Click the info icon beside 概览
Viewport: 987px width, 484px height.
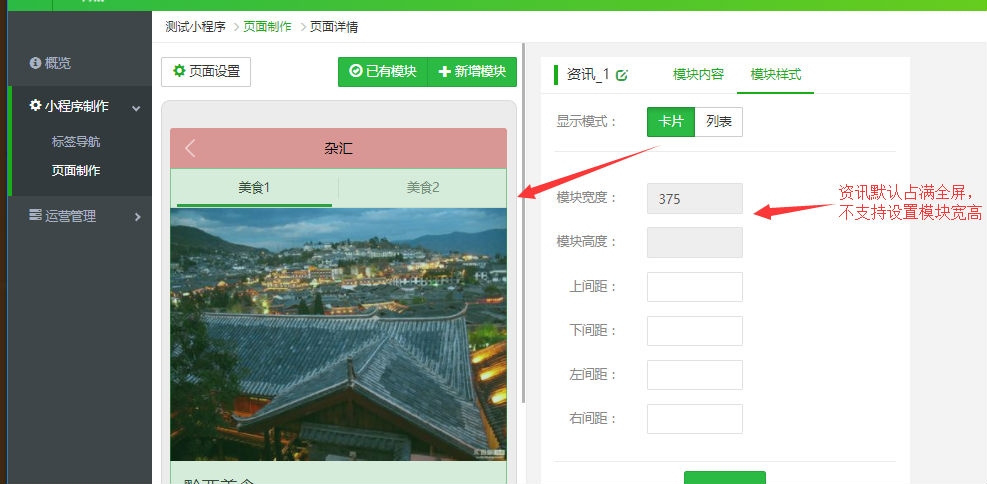[35, 63]
